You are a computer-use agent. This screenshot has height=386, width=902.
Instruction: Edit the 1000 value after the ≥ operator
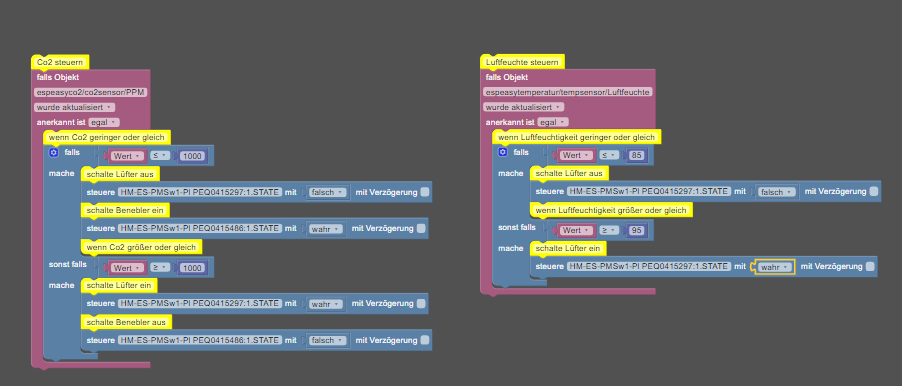click(193, 267)
